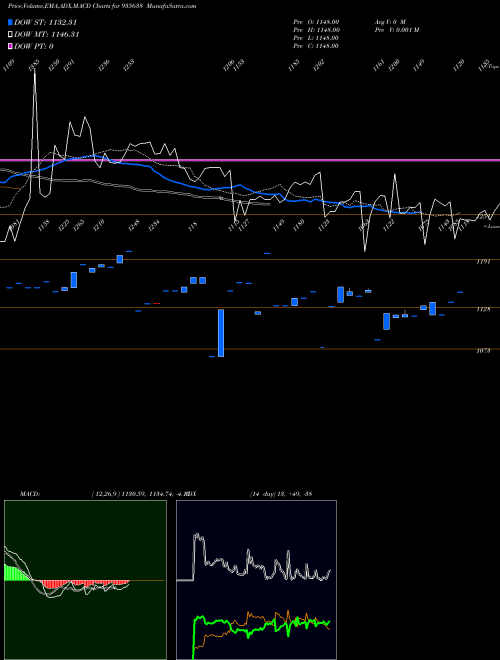Click the tallest blue candlestick bar
Image resolution: width=500 pixels, height=660 pixels.
pyautogui.click(x=221, y=333)
